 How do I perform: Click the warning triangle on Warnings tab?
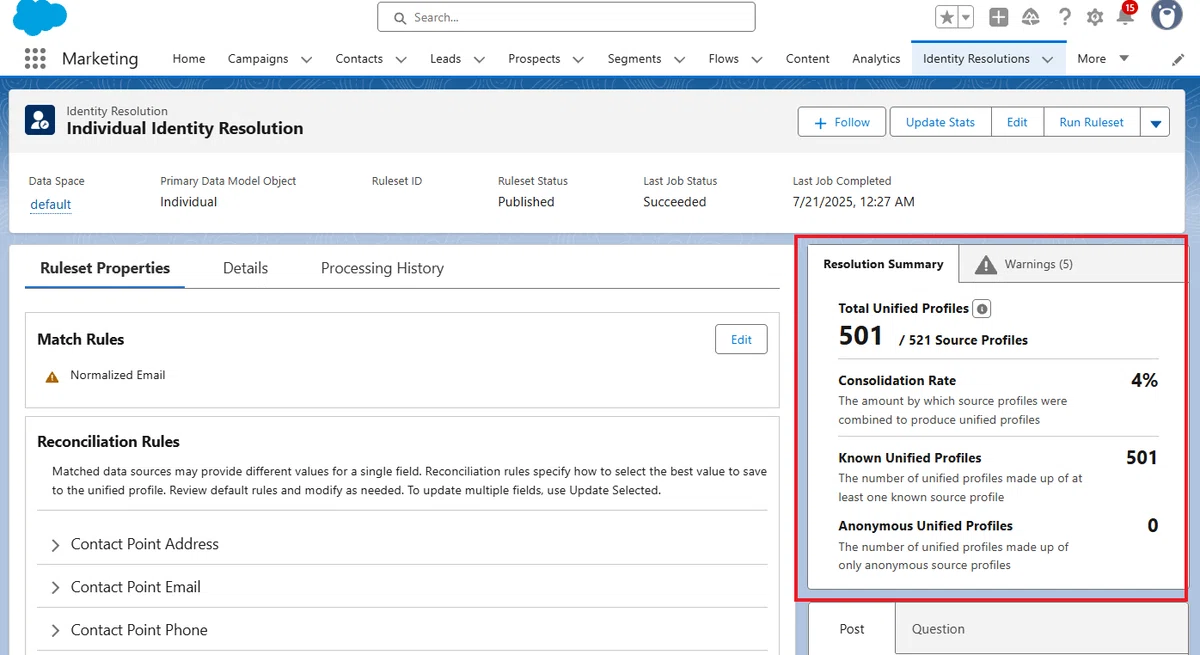pos(986,264)
